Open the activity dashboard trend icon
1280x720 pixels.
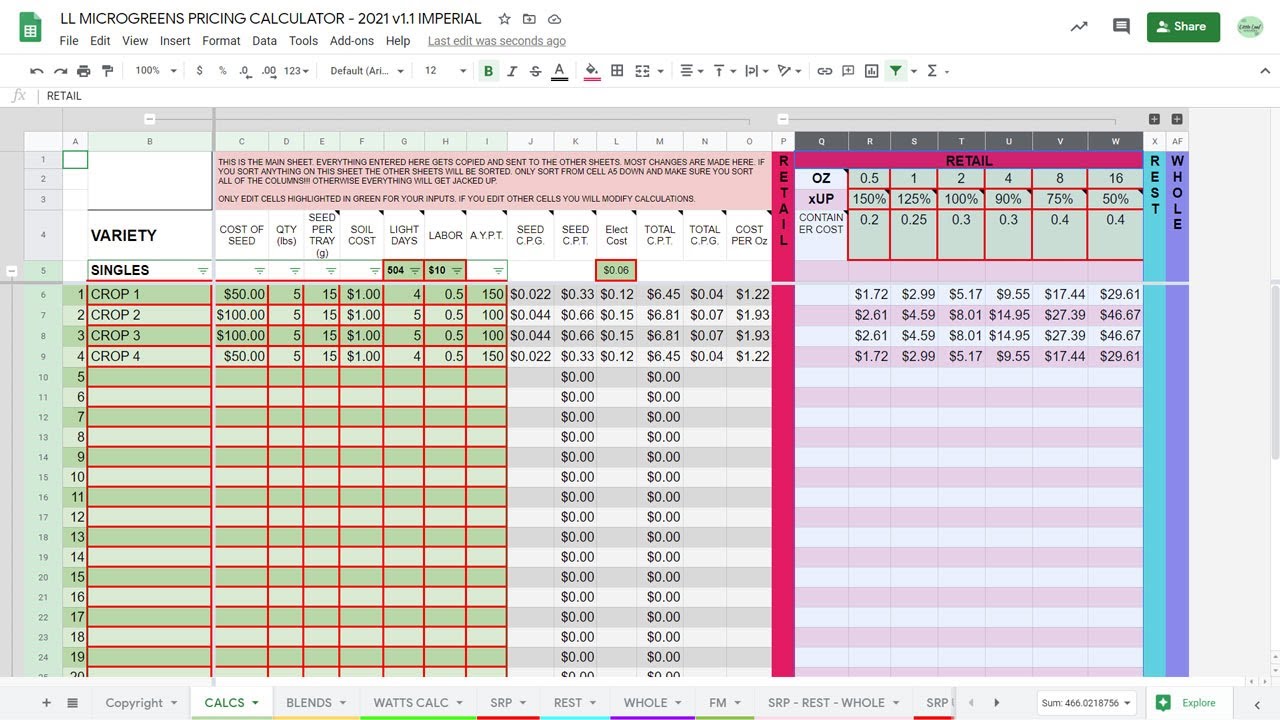tap(1079, 27)
